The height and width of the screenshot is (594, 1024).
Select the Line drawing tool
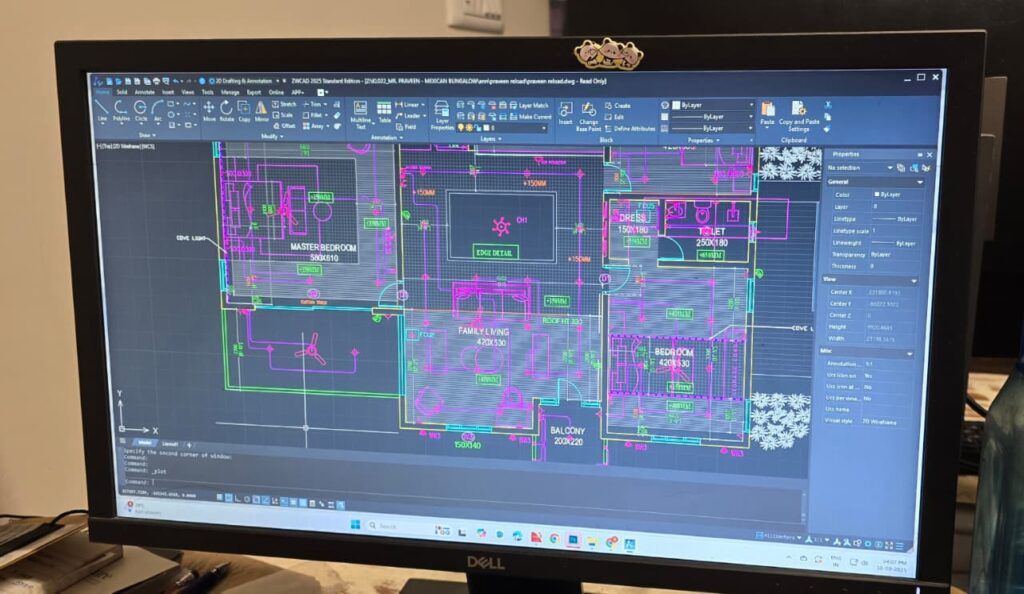tap(102, 109)
